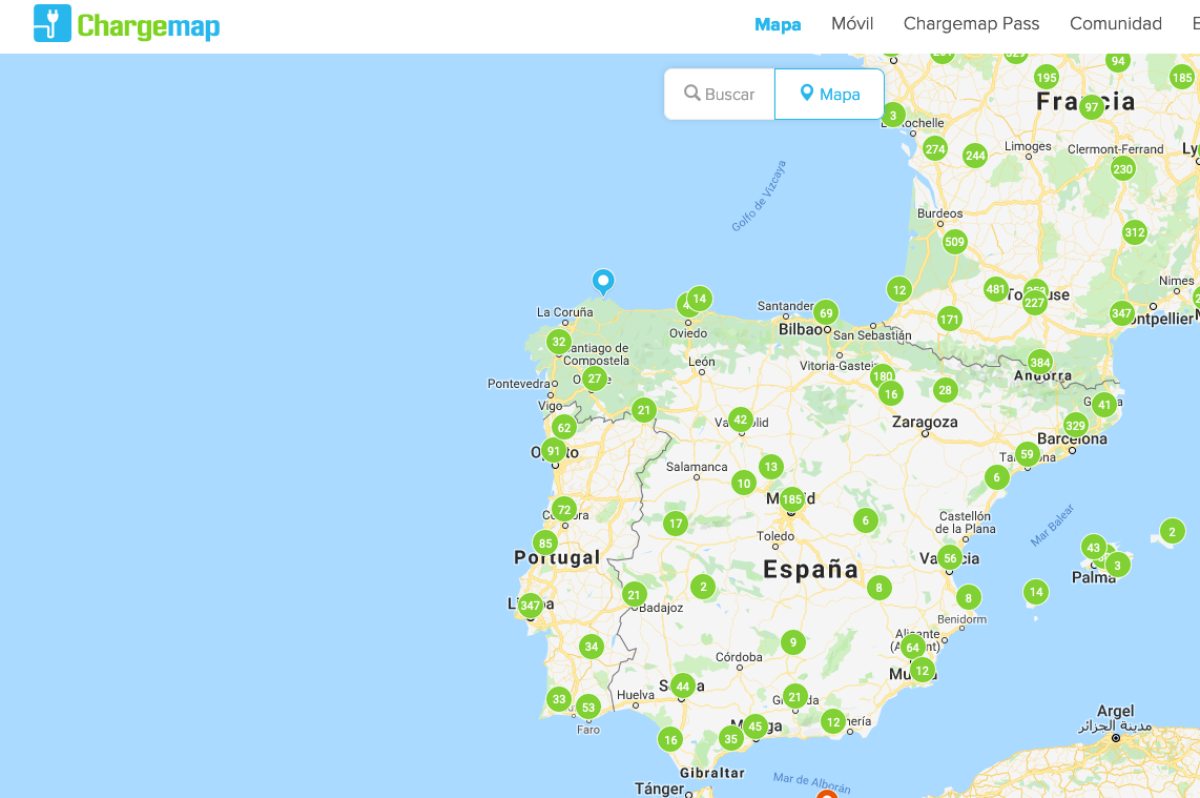1200x798 pixels.
Task: Select the 69 cluster marker near Bilbao
Action: 825,313
